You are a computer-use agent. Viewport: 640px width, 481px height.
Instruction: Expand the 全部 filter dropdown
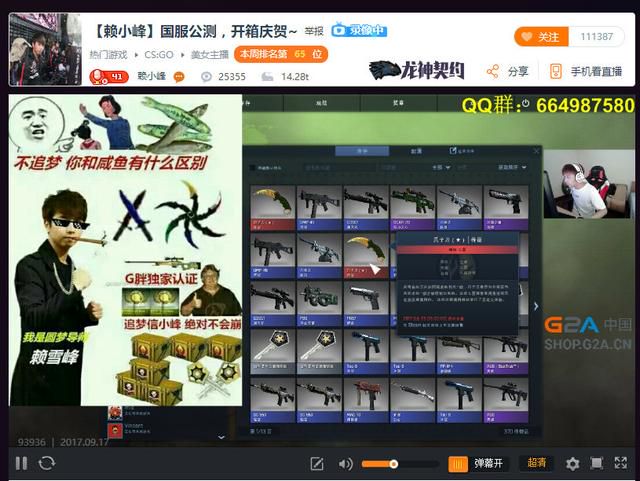[x=441, y=167]
